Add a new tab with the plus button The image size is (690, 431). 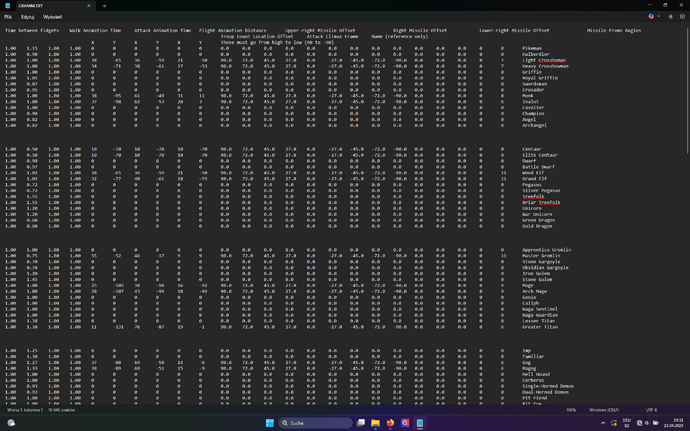pyautogui.click(x=104, y=6)
